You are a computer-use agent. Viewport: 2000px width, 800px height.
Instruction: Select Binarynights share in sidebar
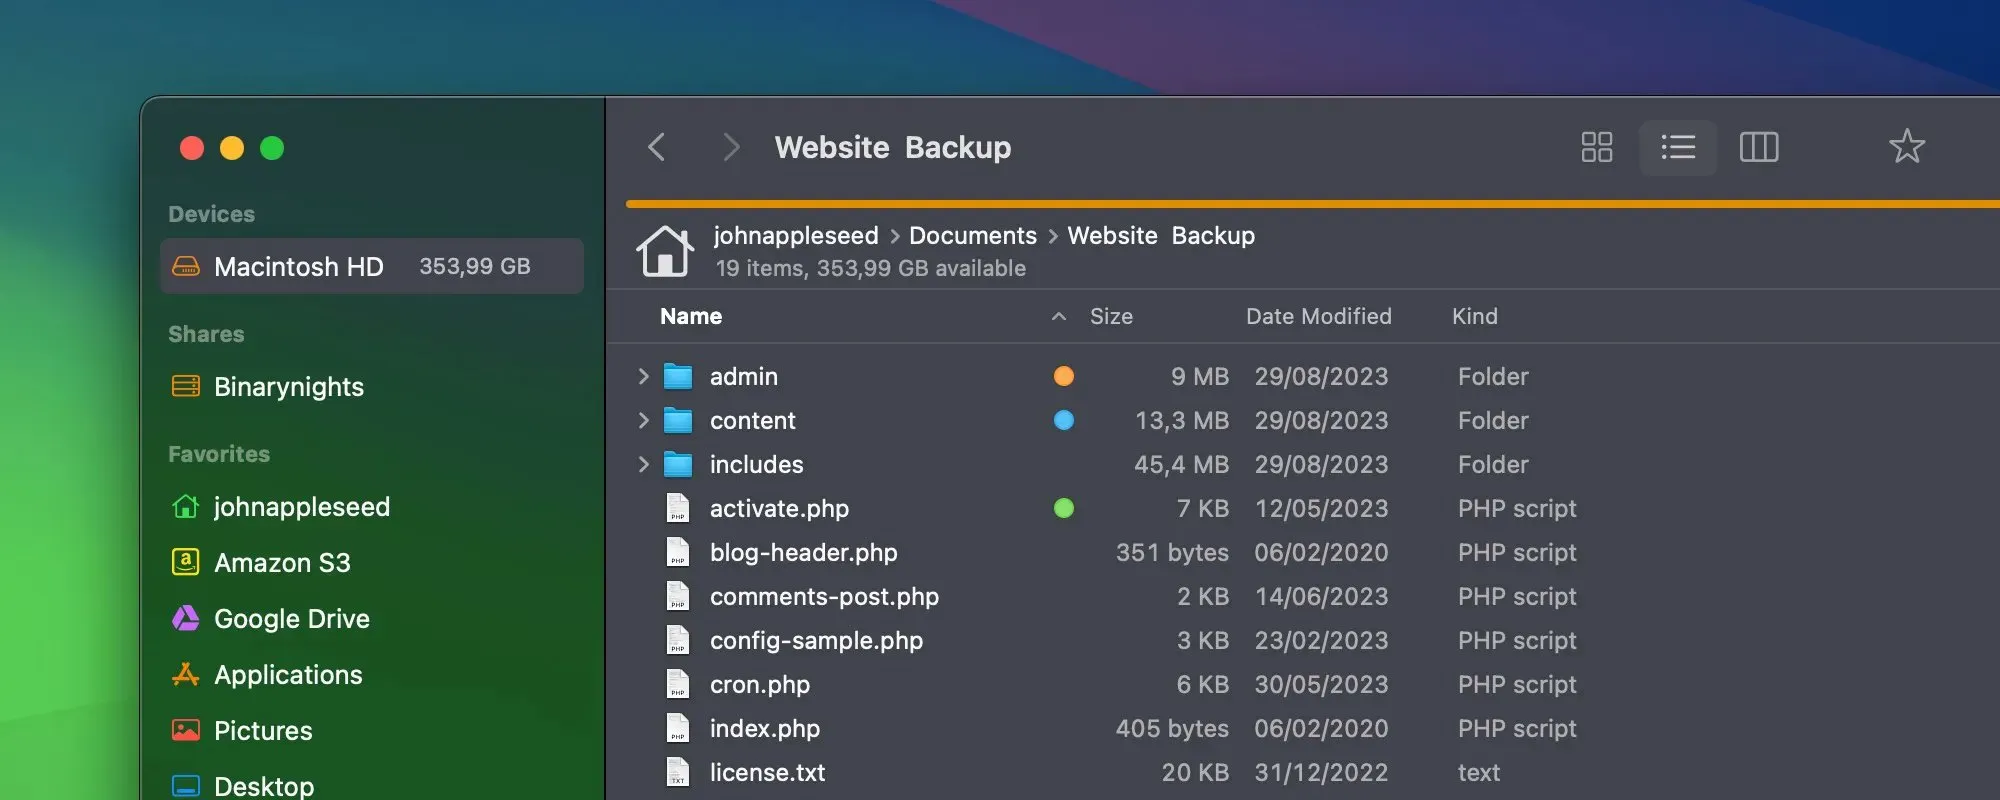click(x=288, y=387)
